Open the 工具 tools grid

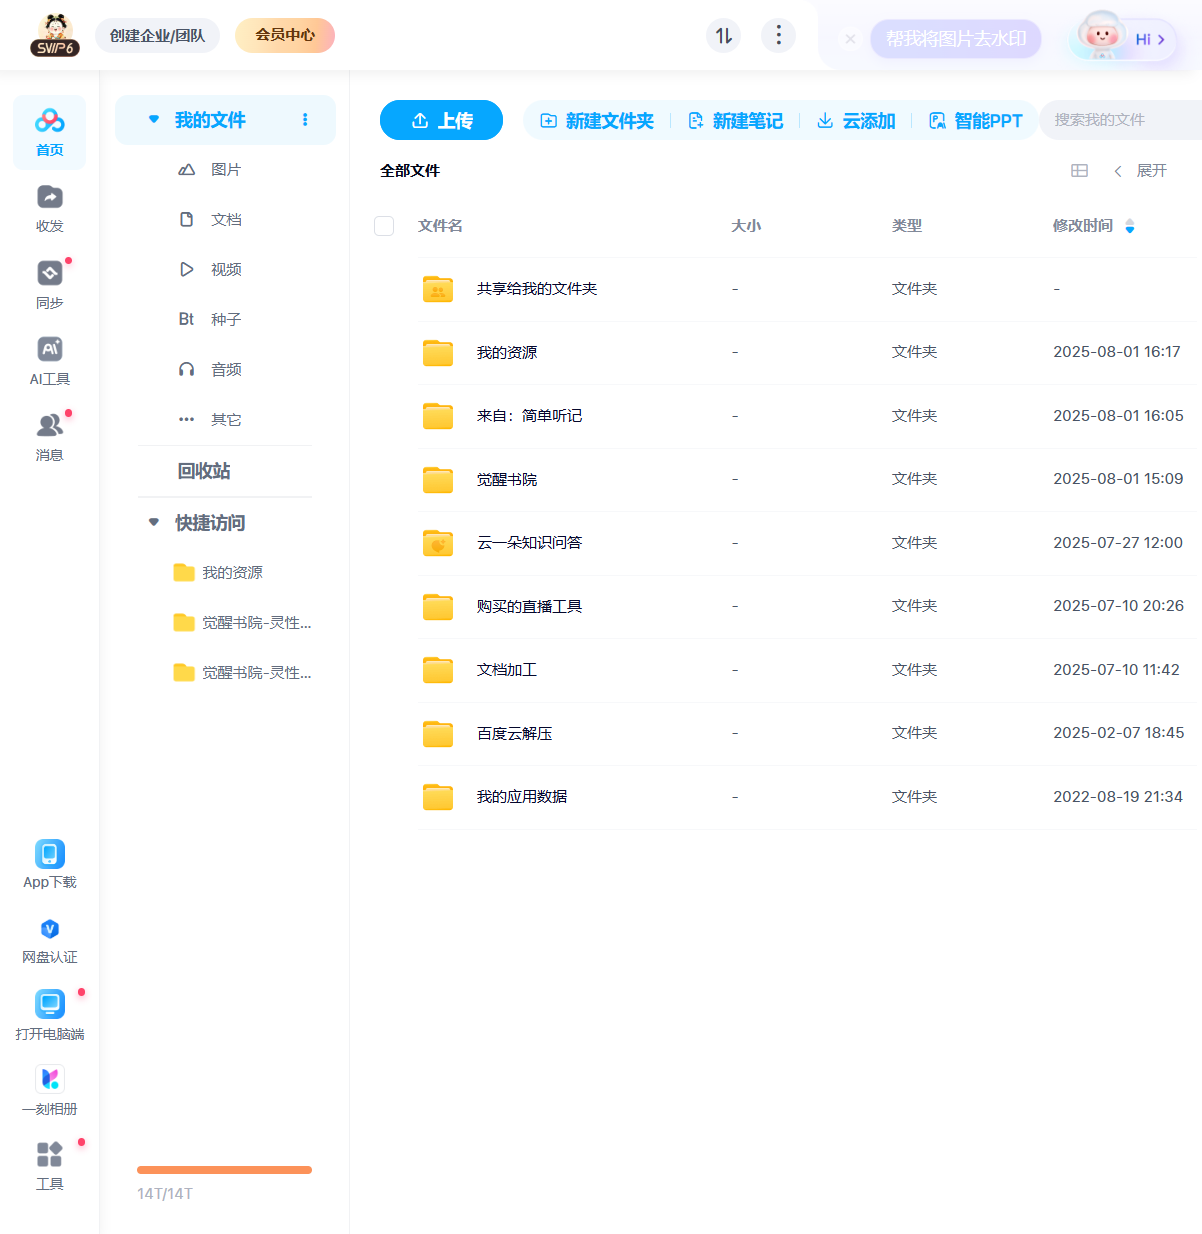(x=50, y=1154)
